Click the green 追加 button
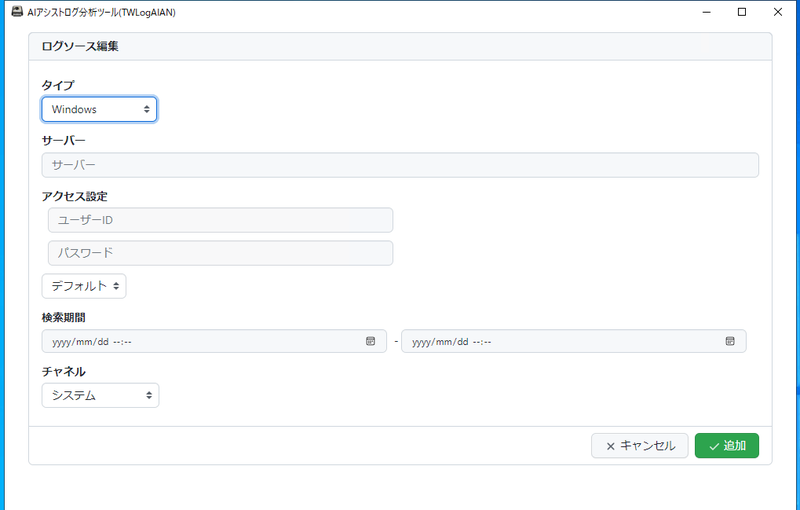The width and height of the screenshot is (800, 510). click(726, 446)
